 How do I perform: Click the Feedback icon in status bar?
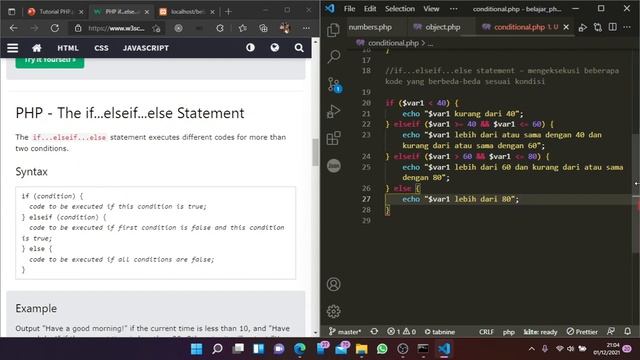611,331
